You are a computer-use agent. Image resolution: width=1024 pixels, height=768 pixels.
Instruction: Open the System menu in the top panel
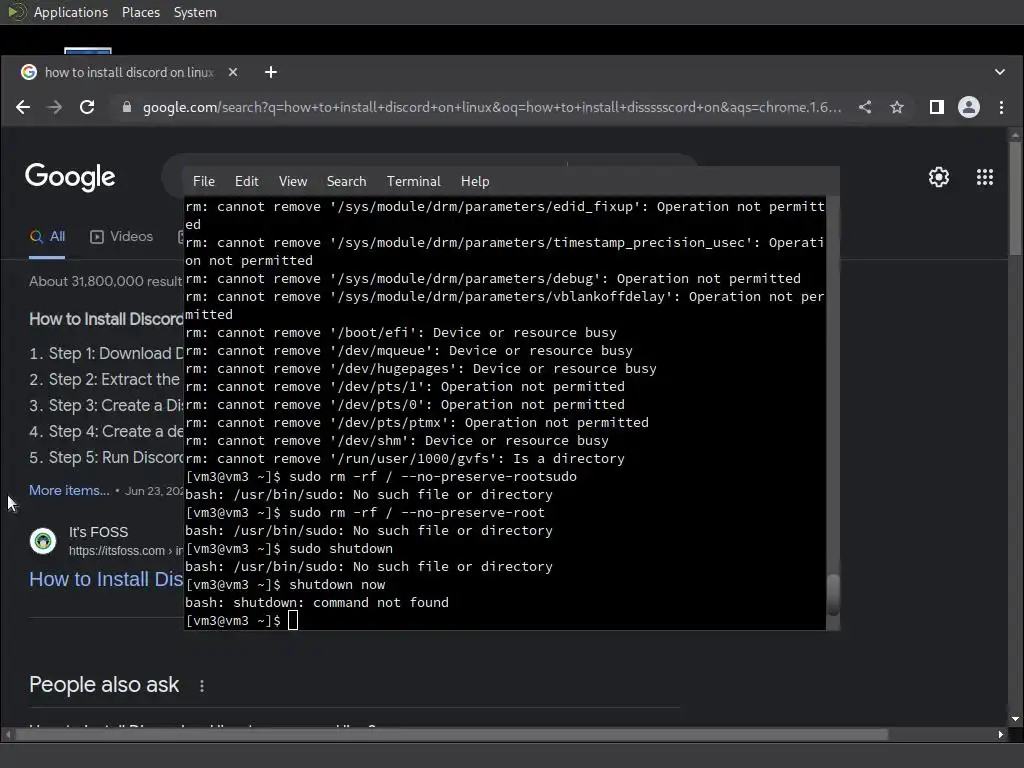point(195,12)
